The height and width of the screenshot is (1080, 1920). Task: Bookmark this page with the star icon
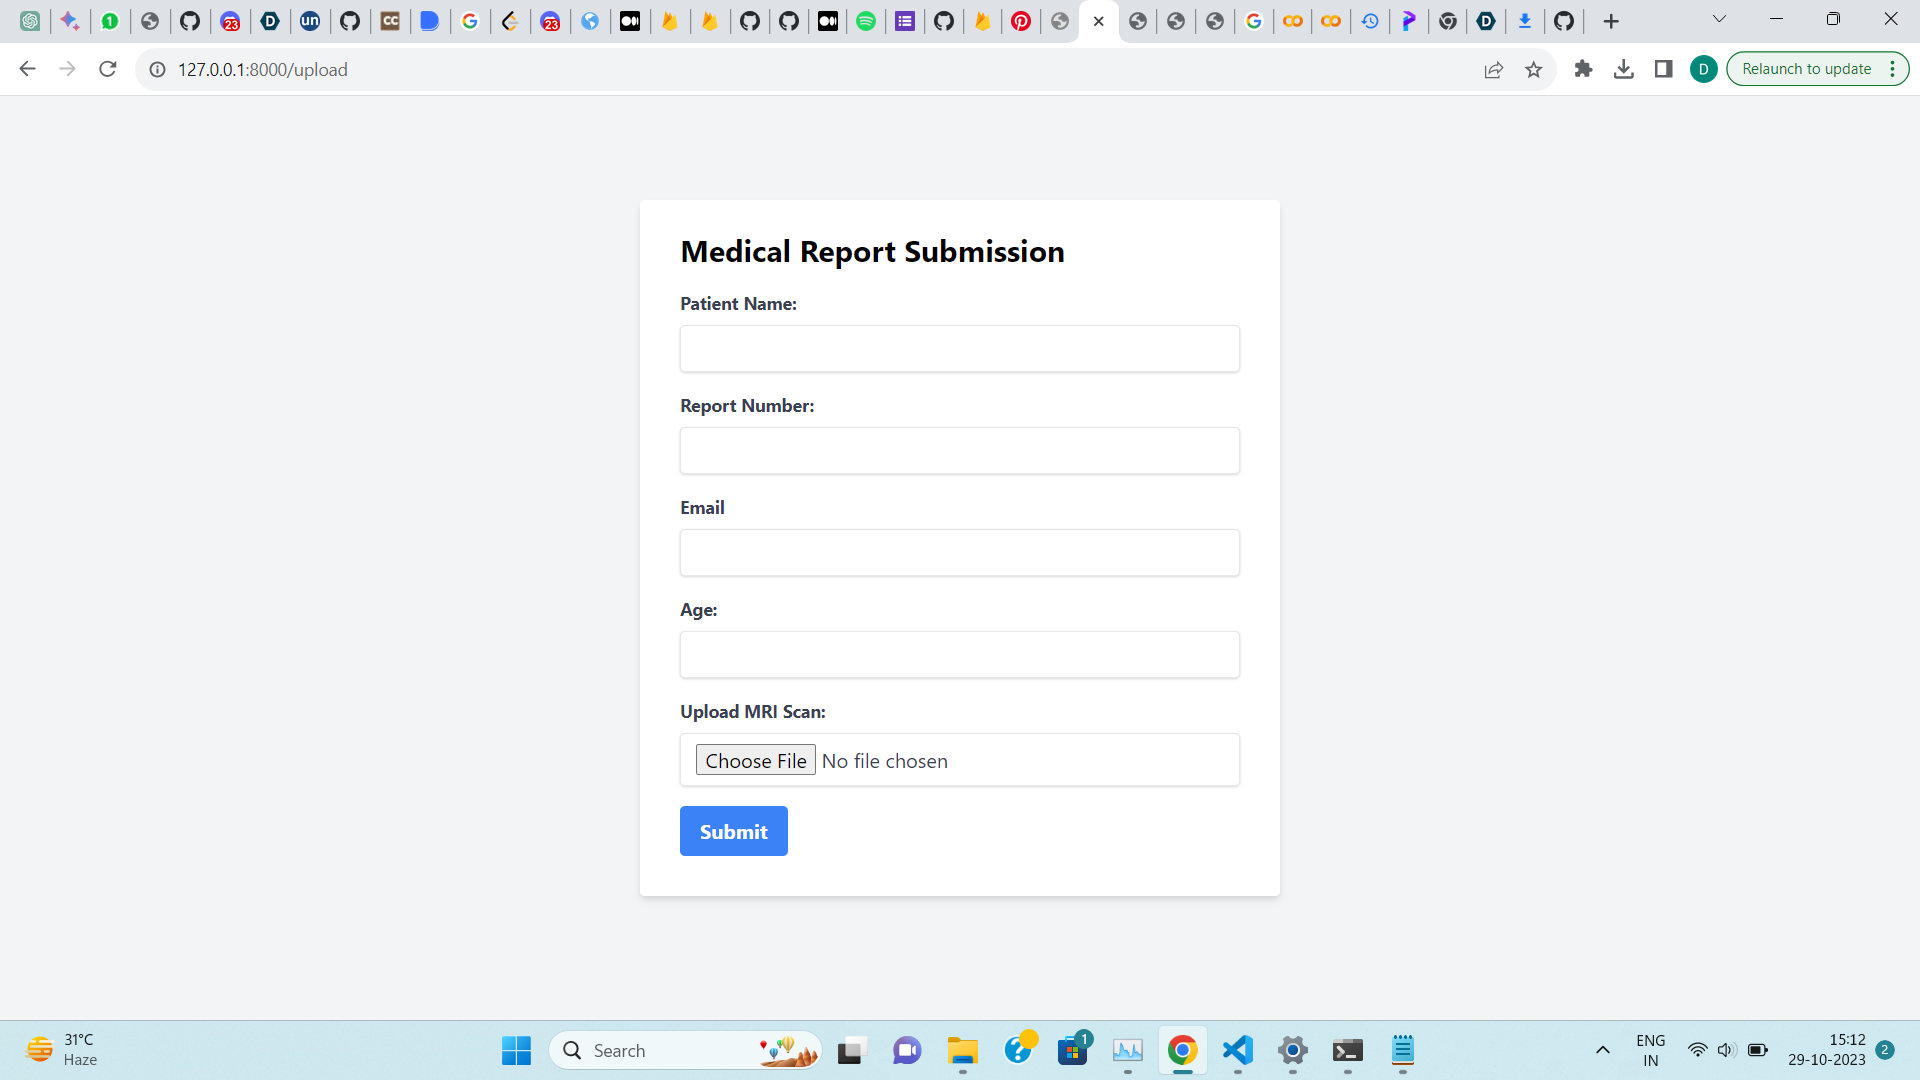pyautogui.click(x=1533, y=69)
